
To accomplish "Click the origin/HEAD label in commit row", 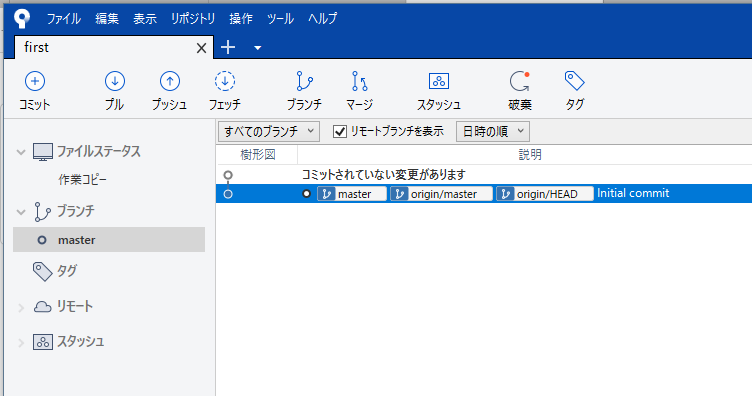I will tap(544, 194).
